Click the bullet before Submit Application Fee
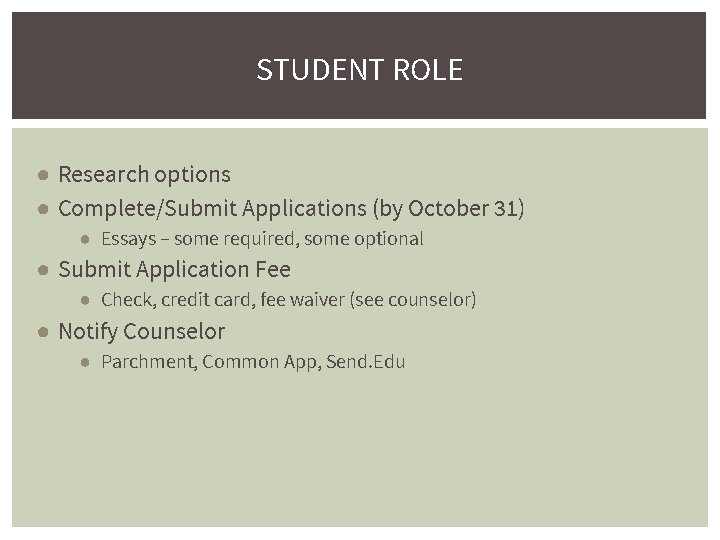The height and width of the screenshot is (540, 720). 43,270
